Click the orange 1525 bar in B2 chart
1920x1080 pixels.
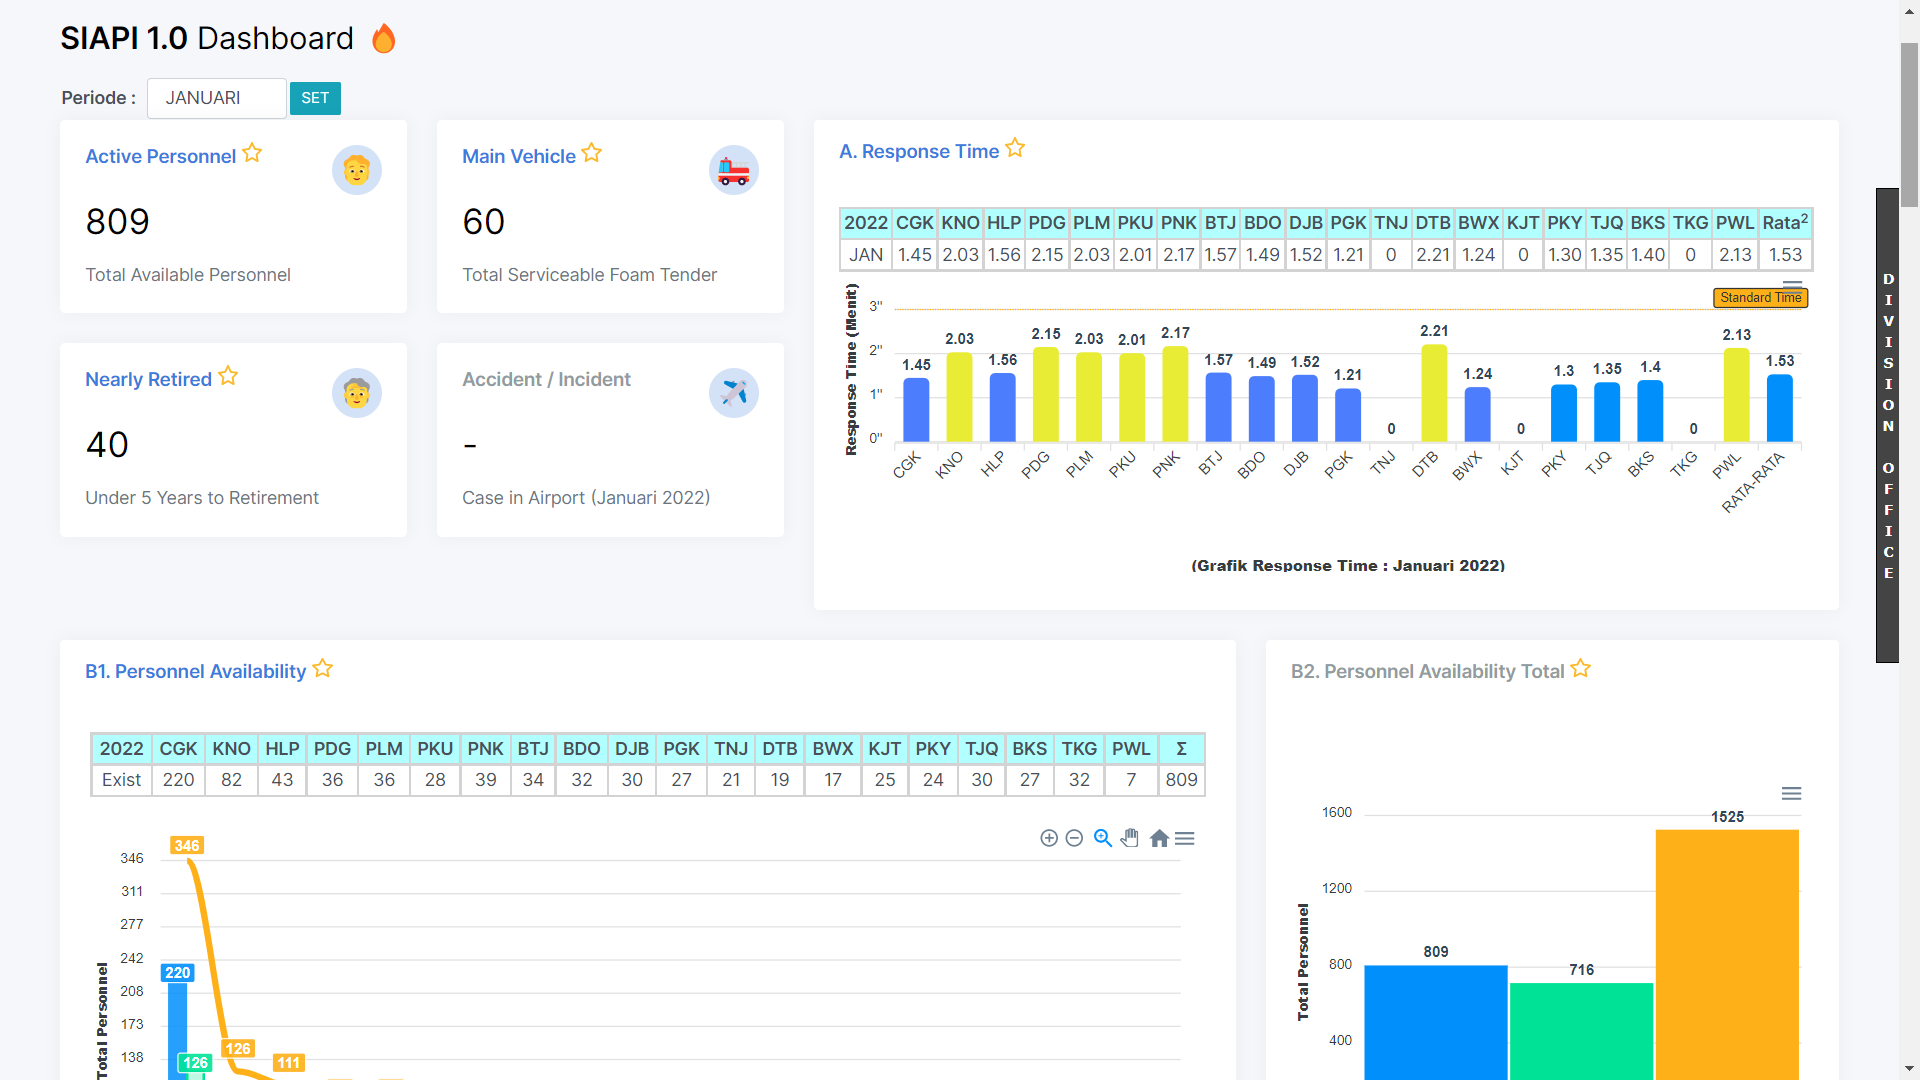point(1727,955)
